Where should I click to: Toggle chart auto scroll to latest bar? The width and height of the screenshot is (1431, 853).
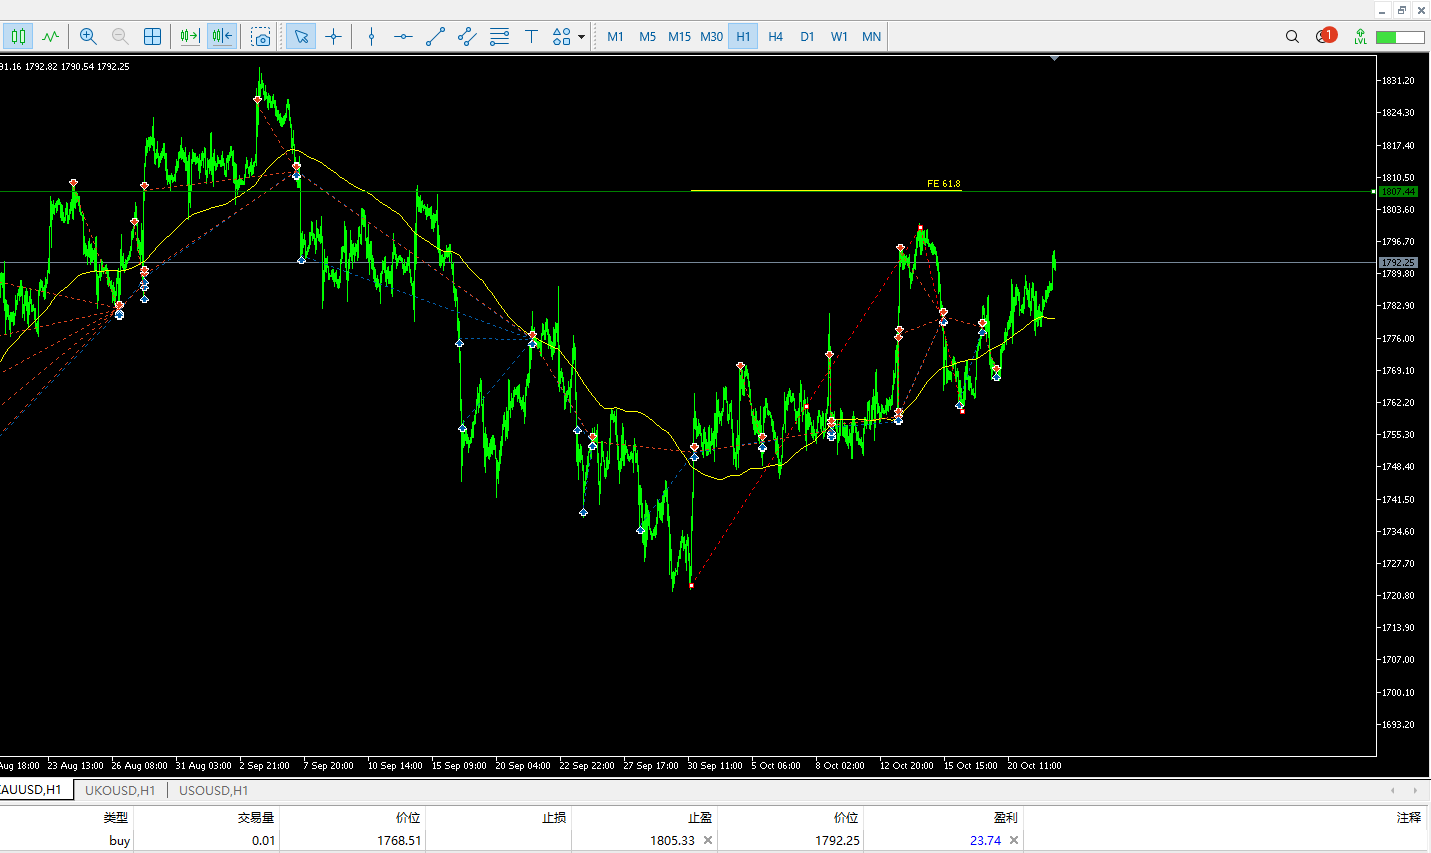click(190, 37)
